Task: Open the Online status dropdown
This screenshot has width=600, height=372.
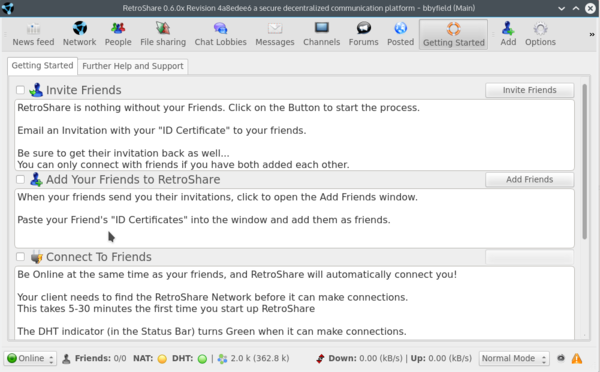Action: 30,359
